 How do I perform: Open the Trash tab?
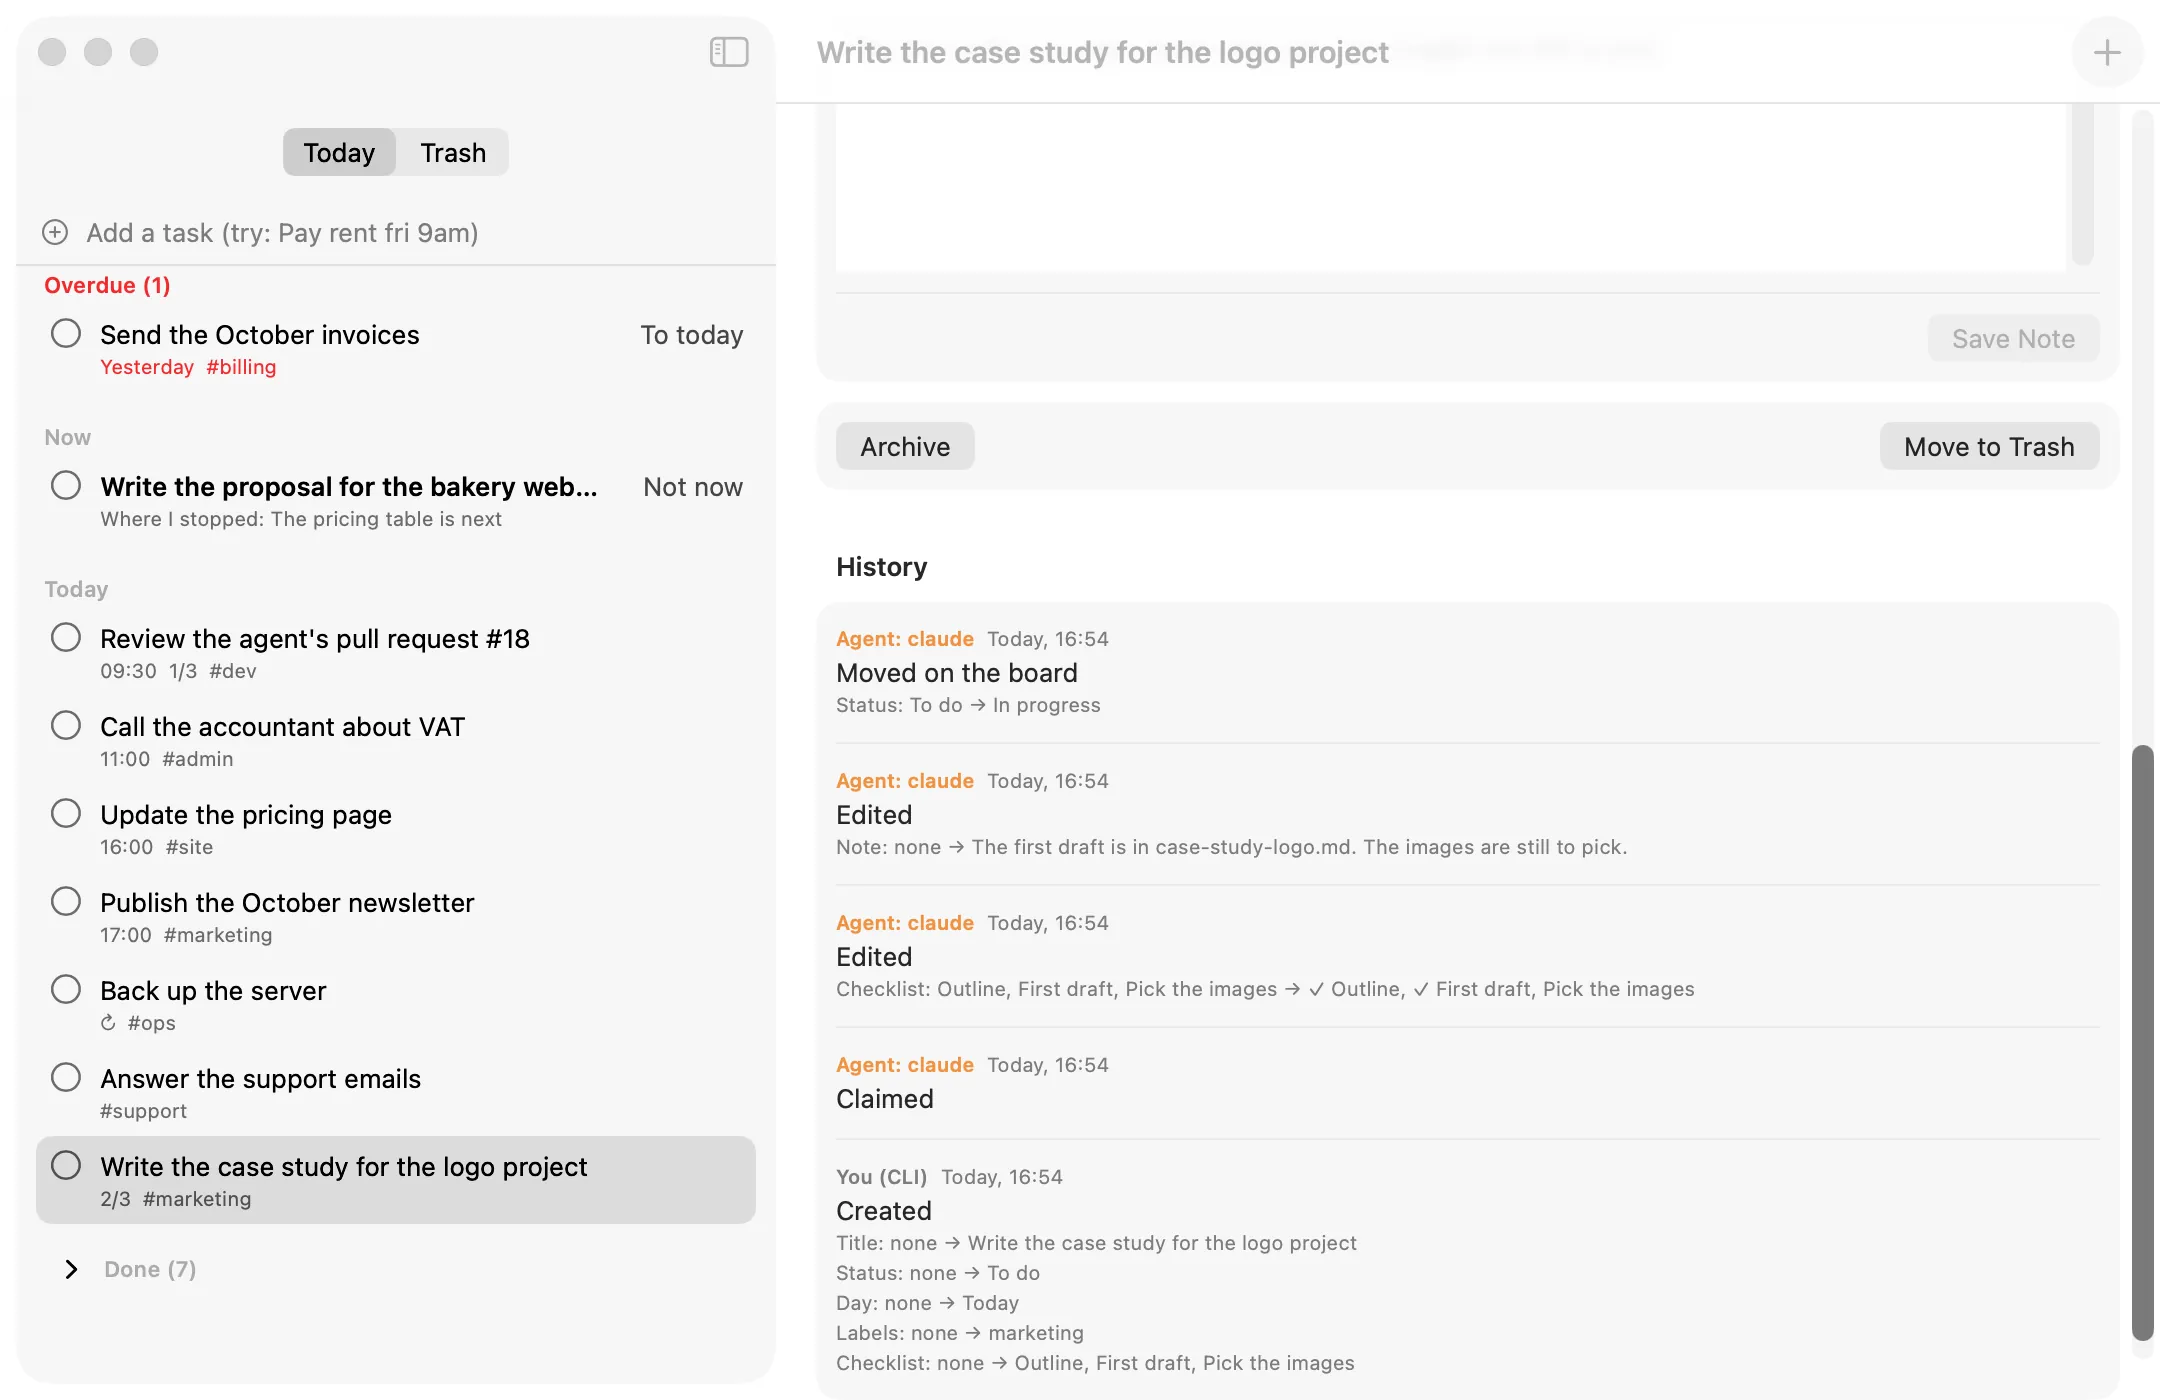pyautogui.click(x=453, y=152)
